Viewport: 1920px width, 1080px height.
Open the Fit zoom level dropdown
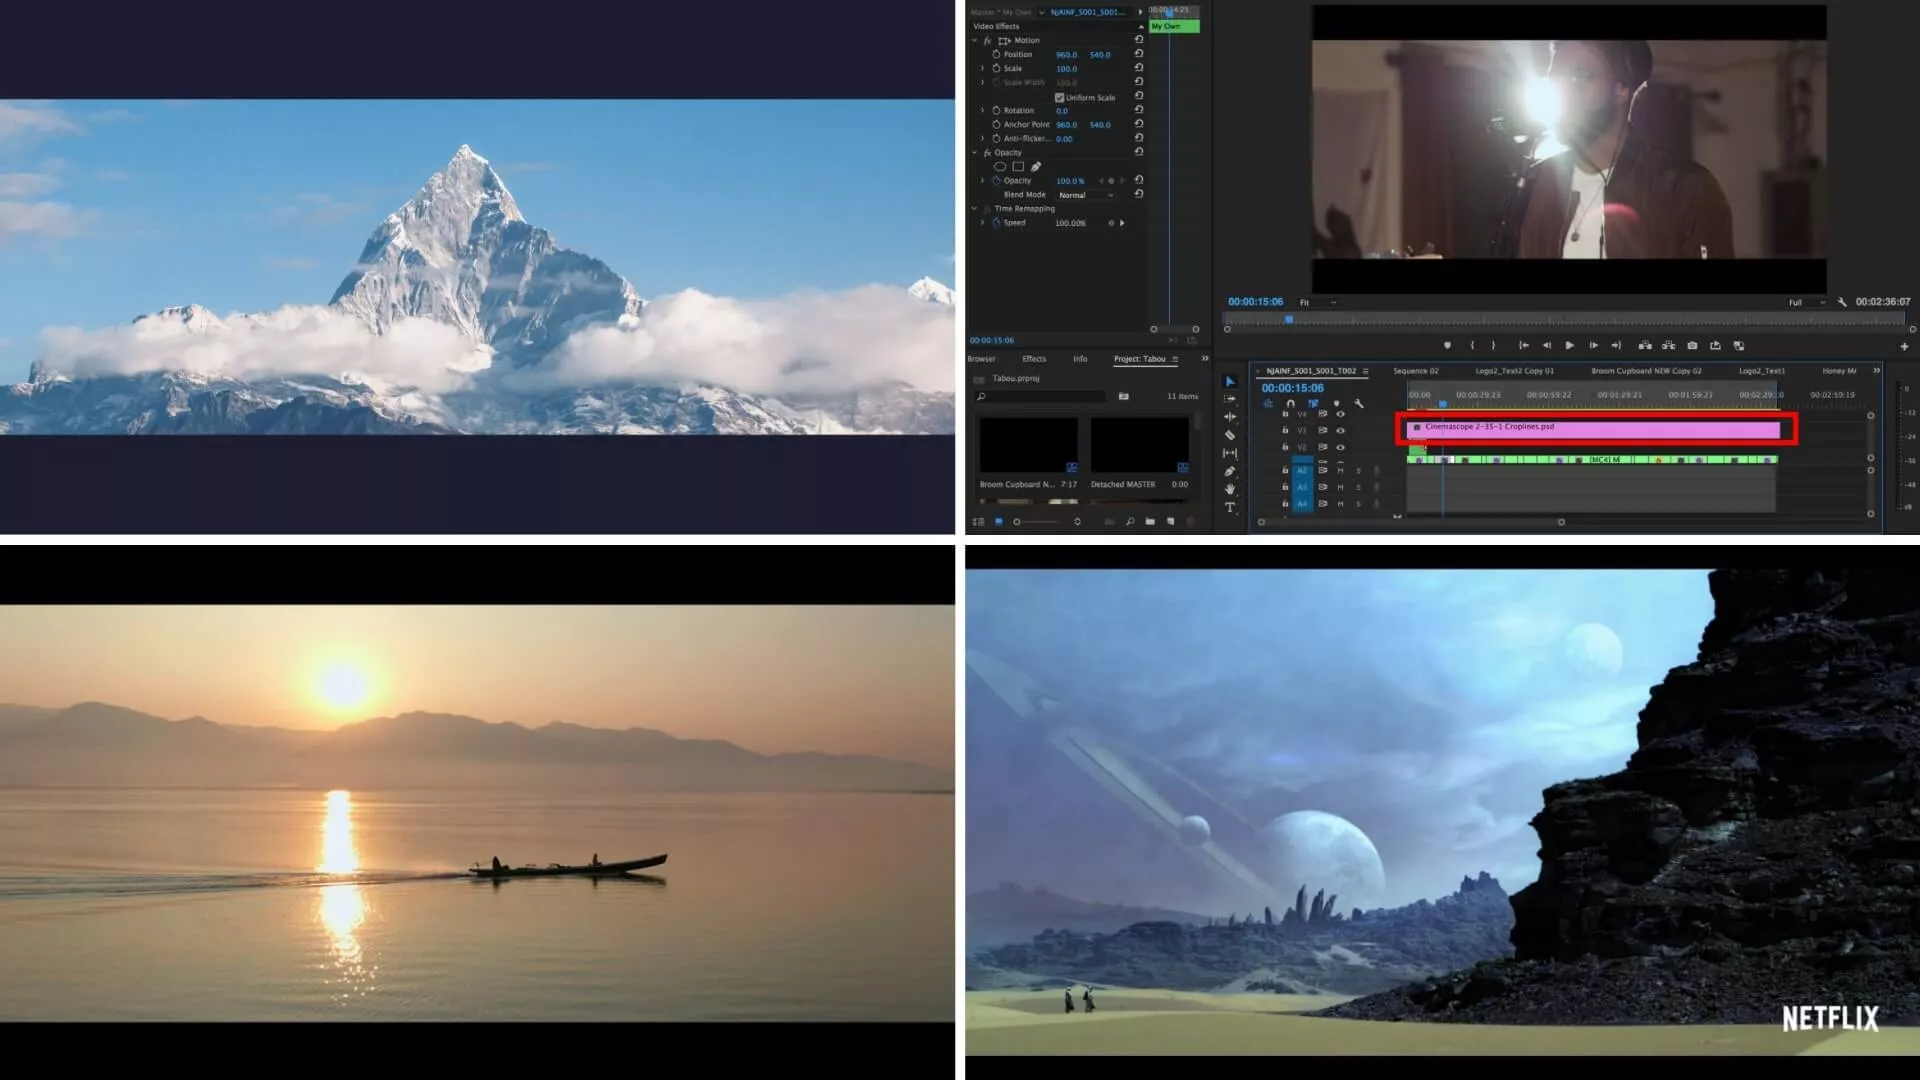[x=1317, y=302]
